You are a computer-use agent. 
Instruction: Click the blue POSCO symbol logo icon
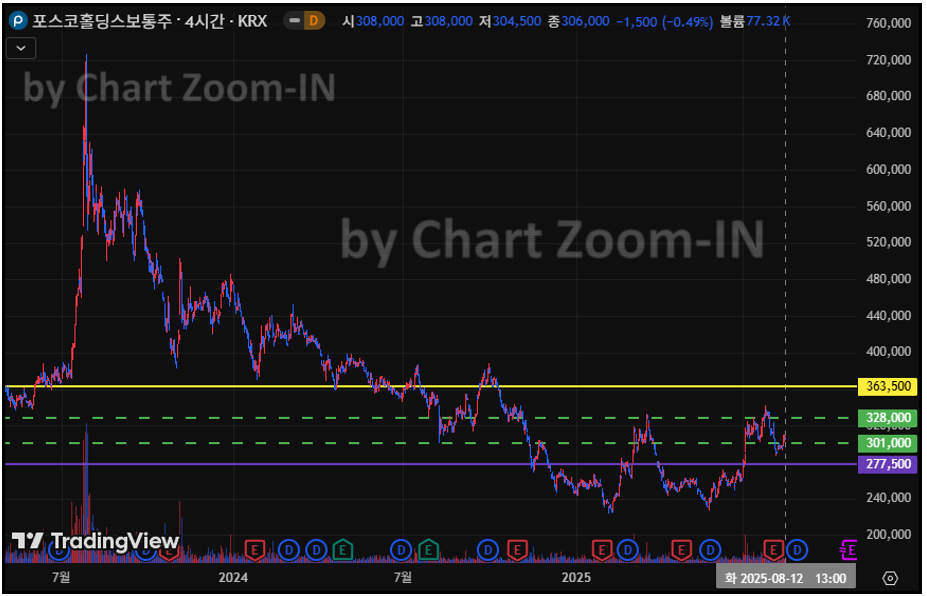[x=18, y=21]
